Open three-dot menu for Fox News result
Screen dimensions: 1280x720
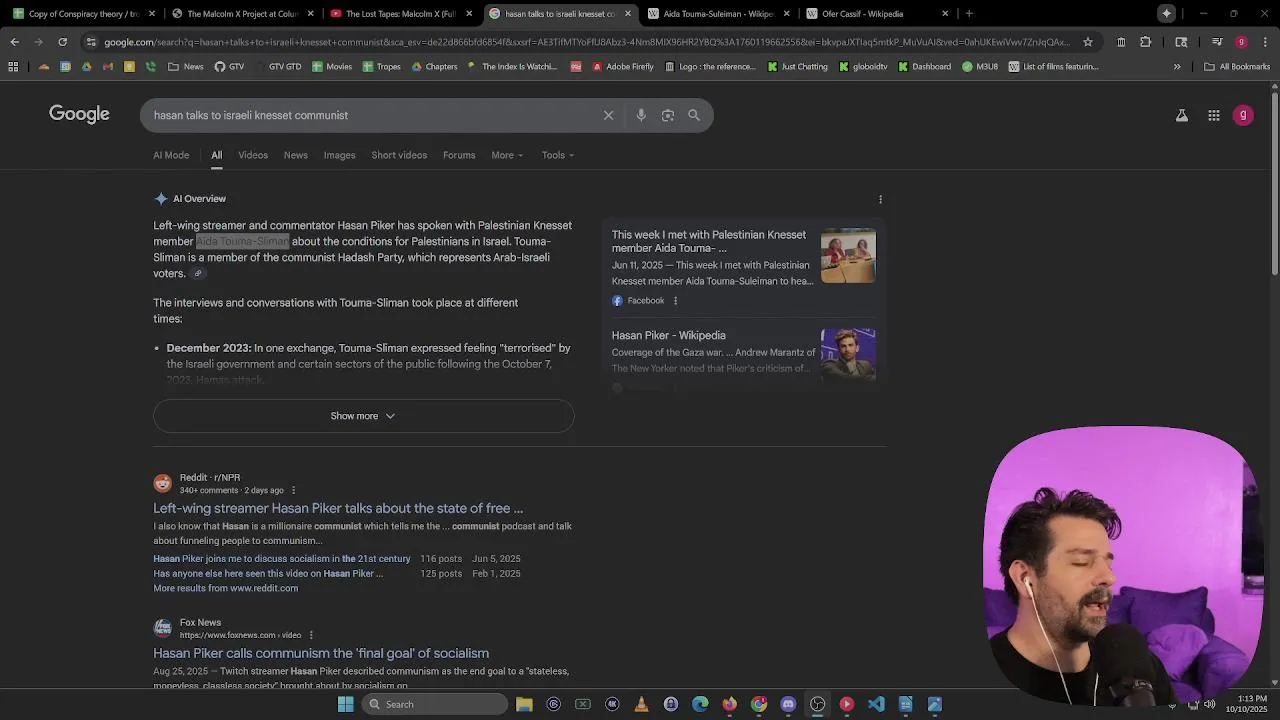pyautogui.click(x=311, y=635)
